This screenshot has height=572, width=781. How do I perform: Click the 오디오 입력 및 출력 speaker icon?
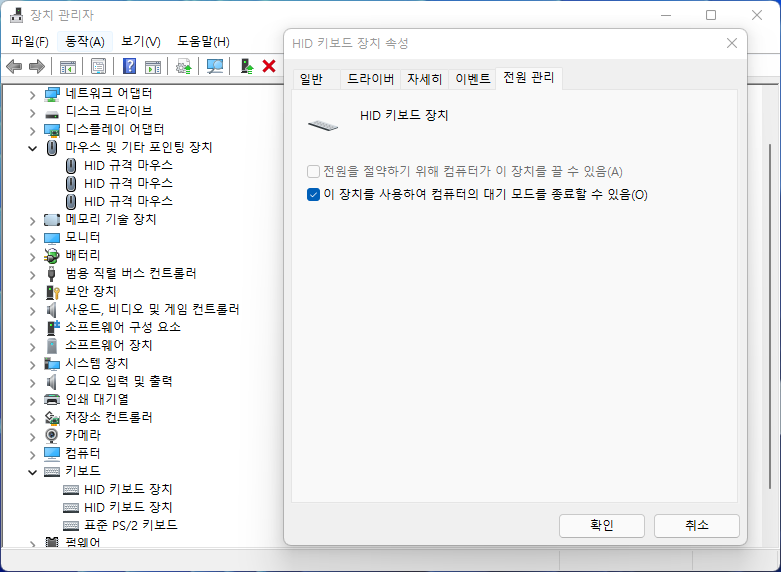click(52, 382)
